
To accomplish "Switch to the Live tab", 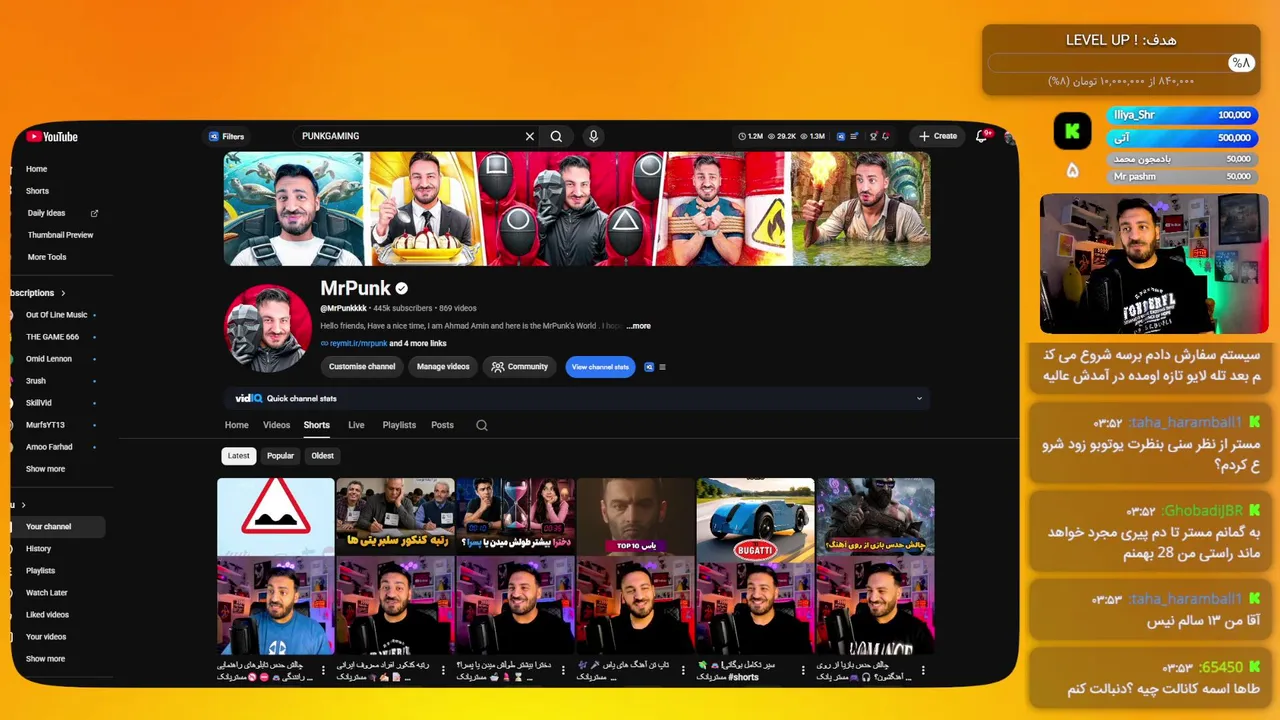I will pos(356,425).
